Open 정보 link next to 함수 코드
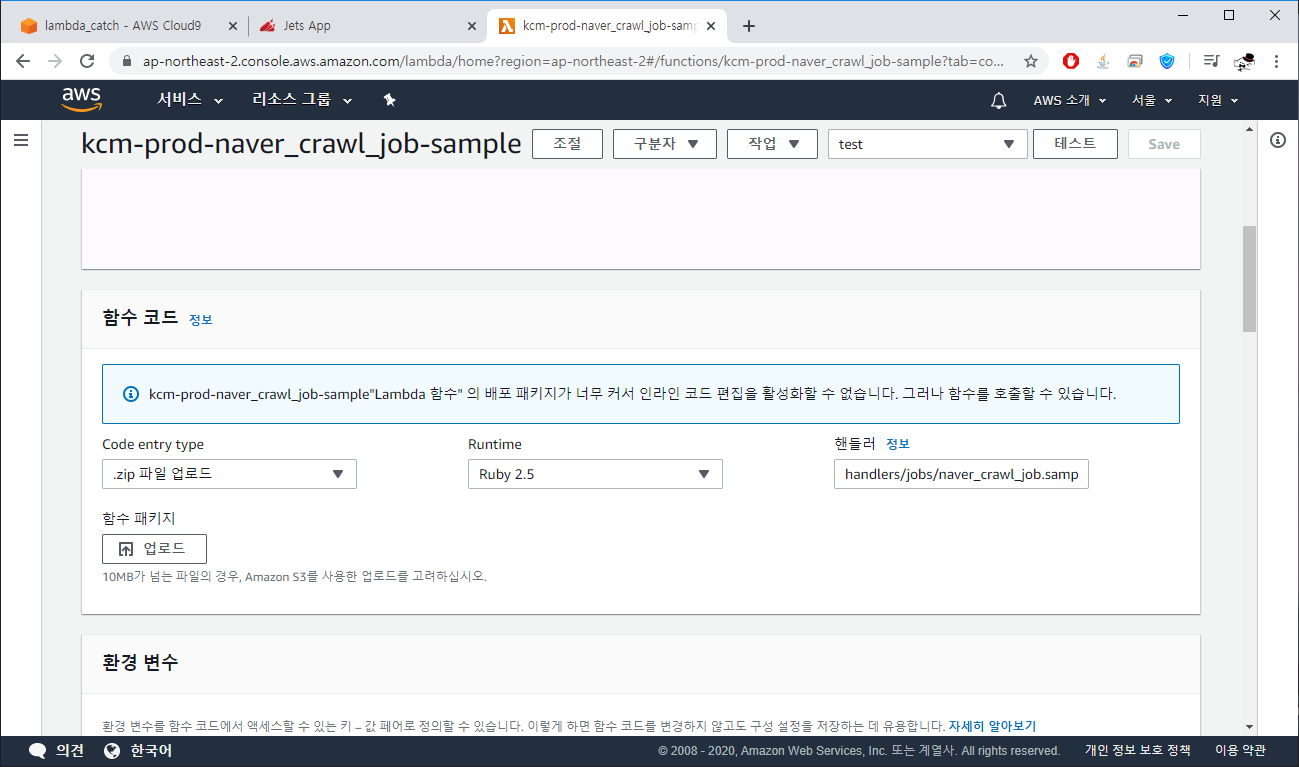 201,320
